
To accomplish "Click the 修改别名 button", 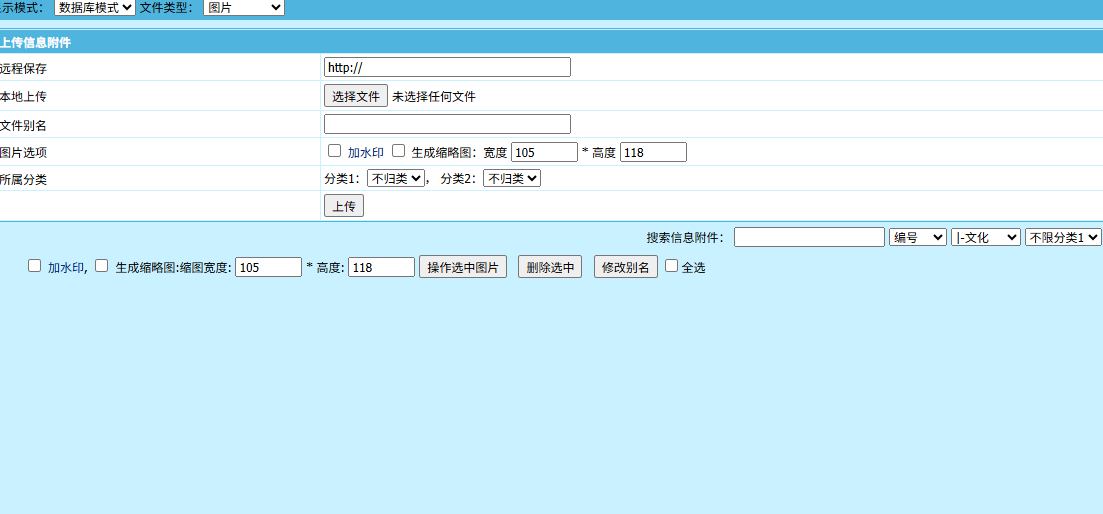I will pyautogui.click(x=626, y=267).
